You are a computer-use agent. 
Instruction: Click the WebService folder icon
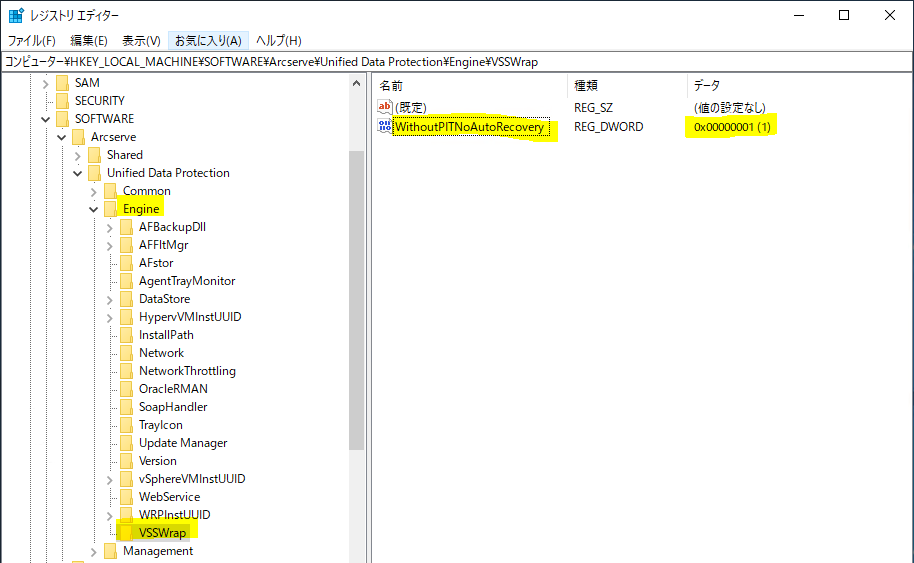126,497
